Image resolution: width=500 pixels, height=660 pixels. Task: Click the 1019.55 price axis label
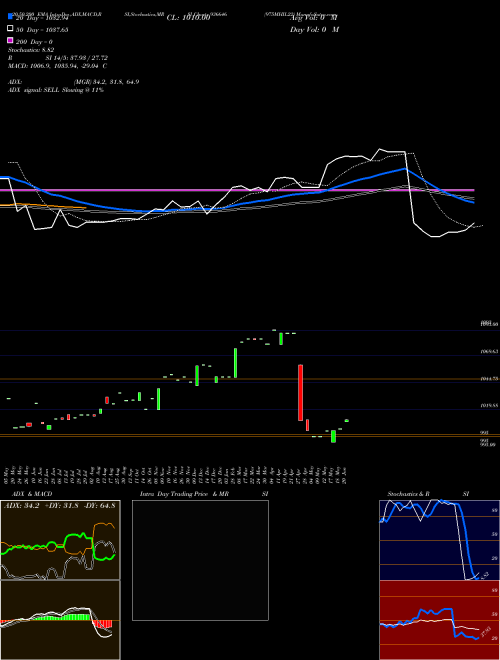[490, 406]
